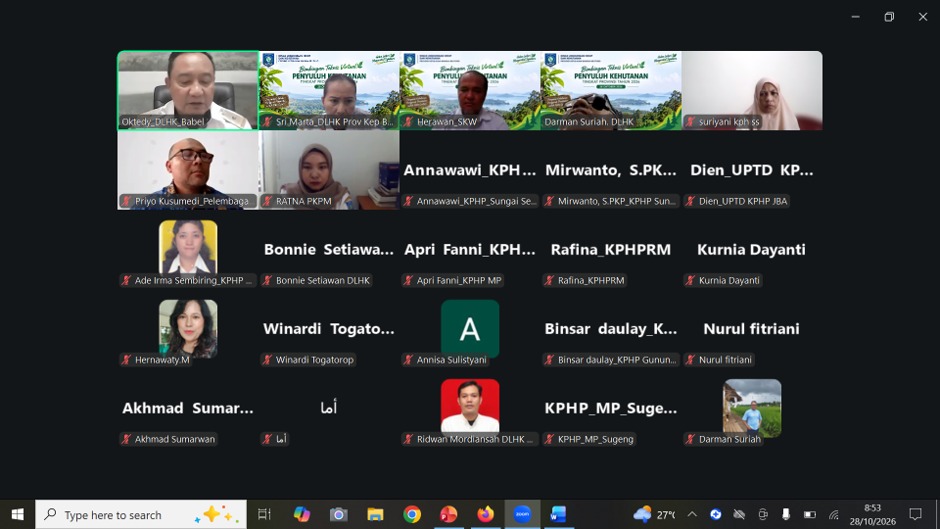Click the blue Meet Now tray icon
940x529 pixels.
click(715, 514)
